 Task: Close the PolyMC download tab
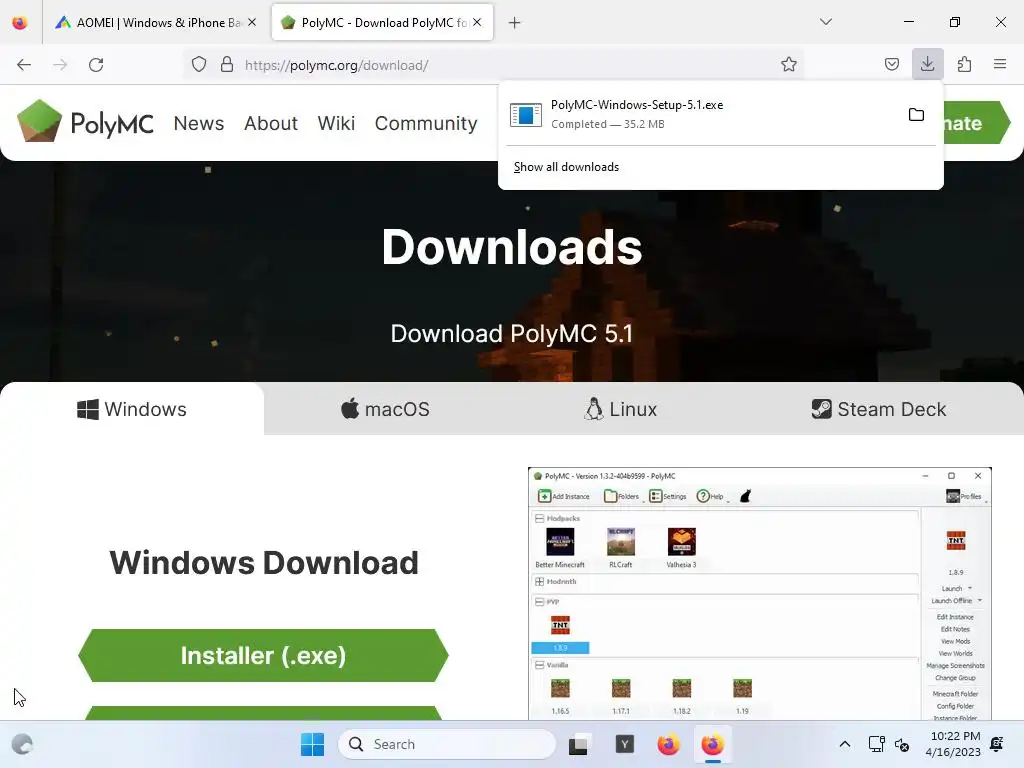477,22
